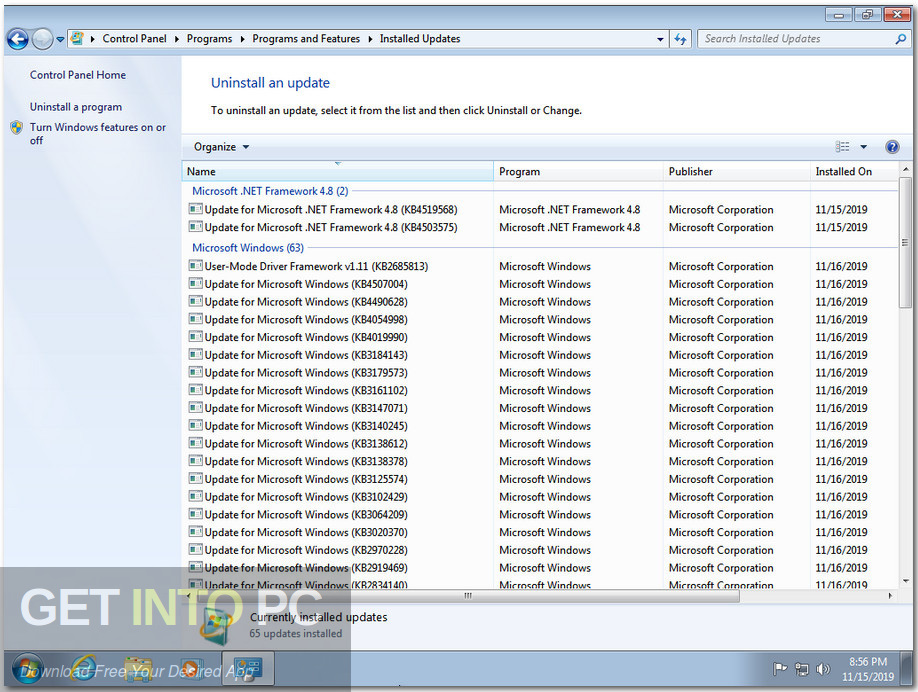Click the icon of update KB3140245

click(x=196, y=426)
